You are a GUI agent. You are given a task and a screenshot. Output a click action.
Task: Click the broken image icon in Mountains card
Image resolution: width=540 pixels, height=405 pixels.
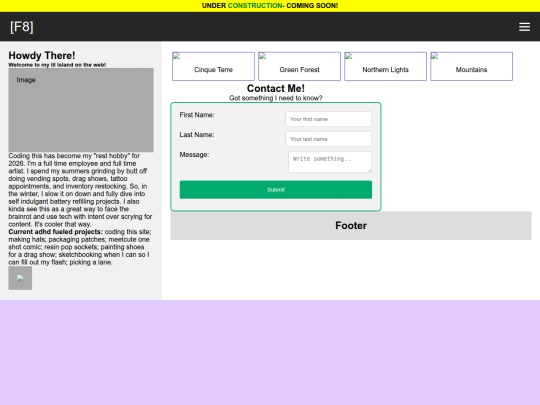point(435,56)
